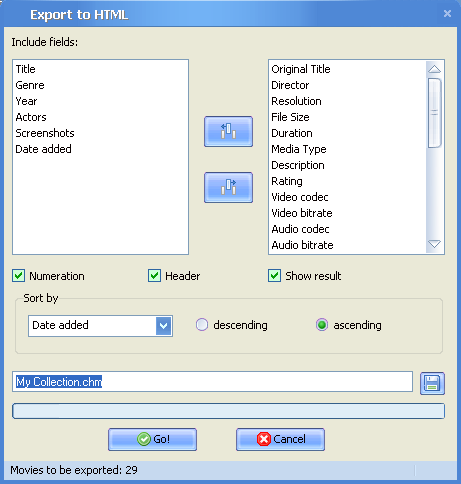Click the Cancel button
461x484 pixels.
pyautogui.click(x=280, y=439)
